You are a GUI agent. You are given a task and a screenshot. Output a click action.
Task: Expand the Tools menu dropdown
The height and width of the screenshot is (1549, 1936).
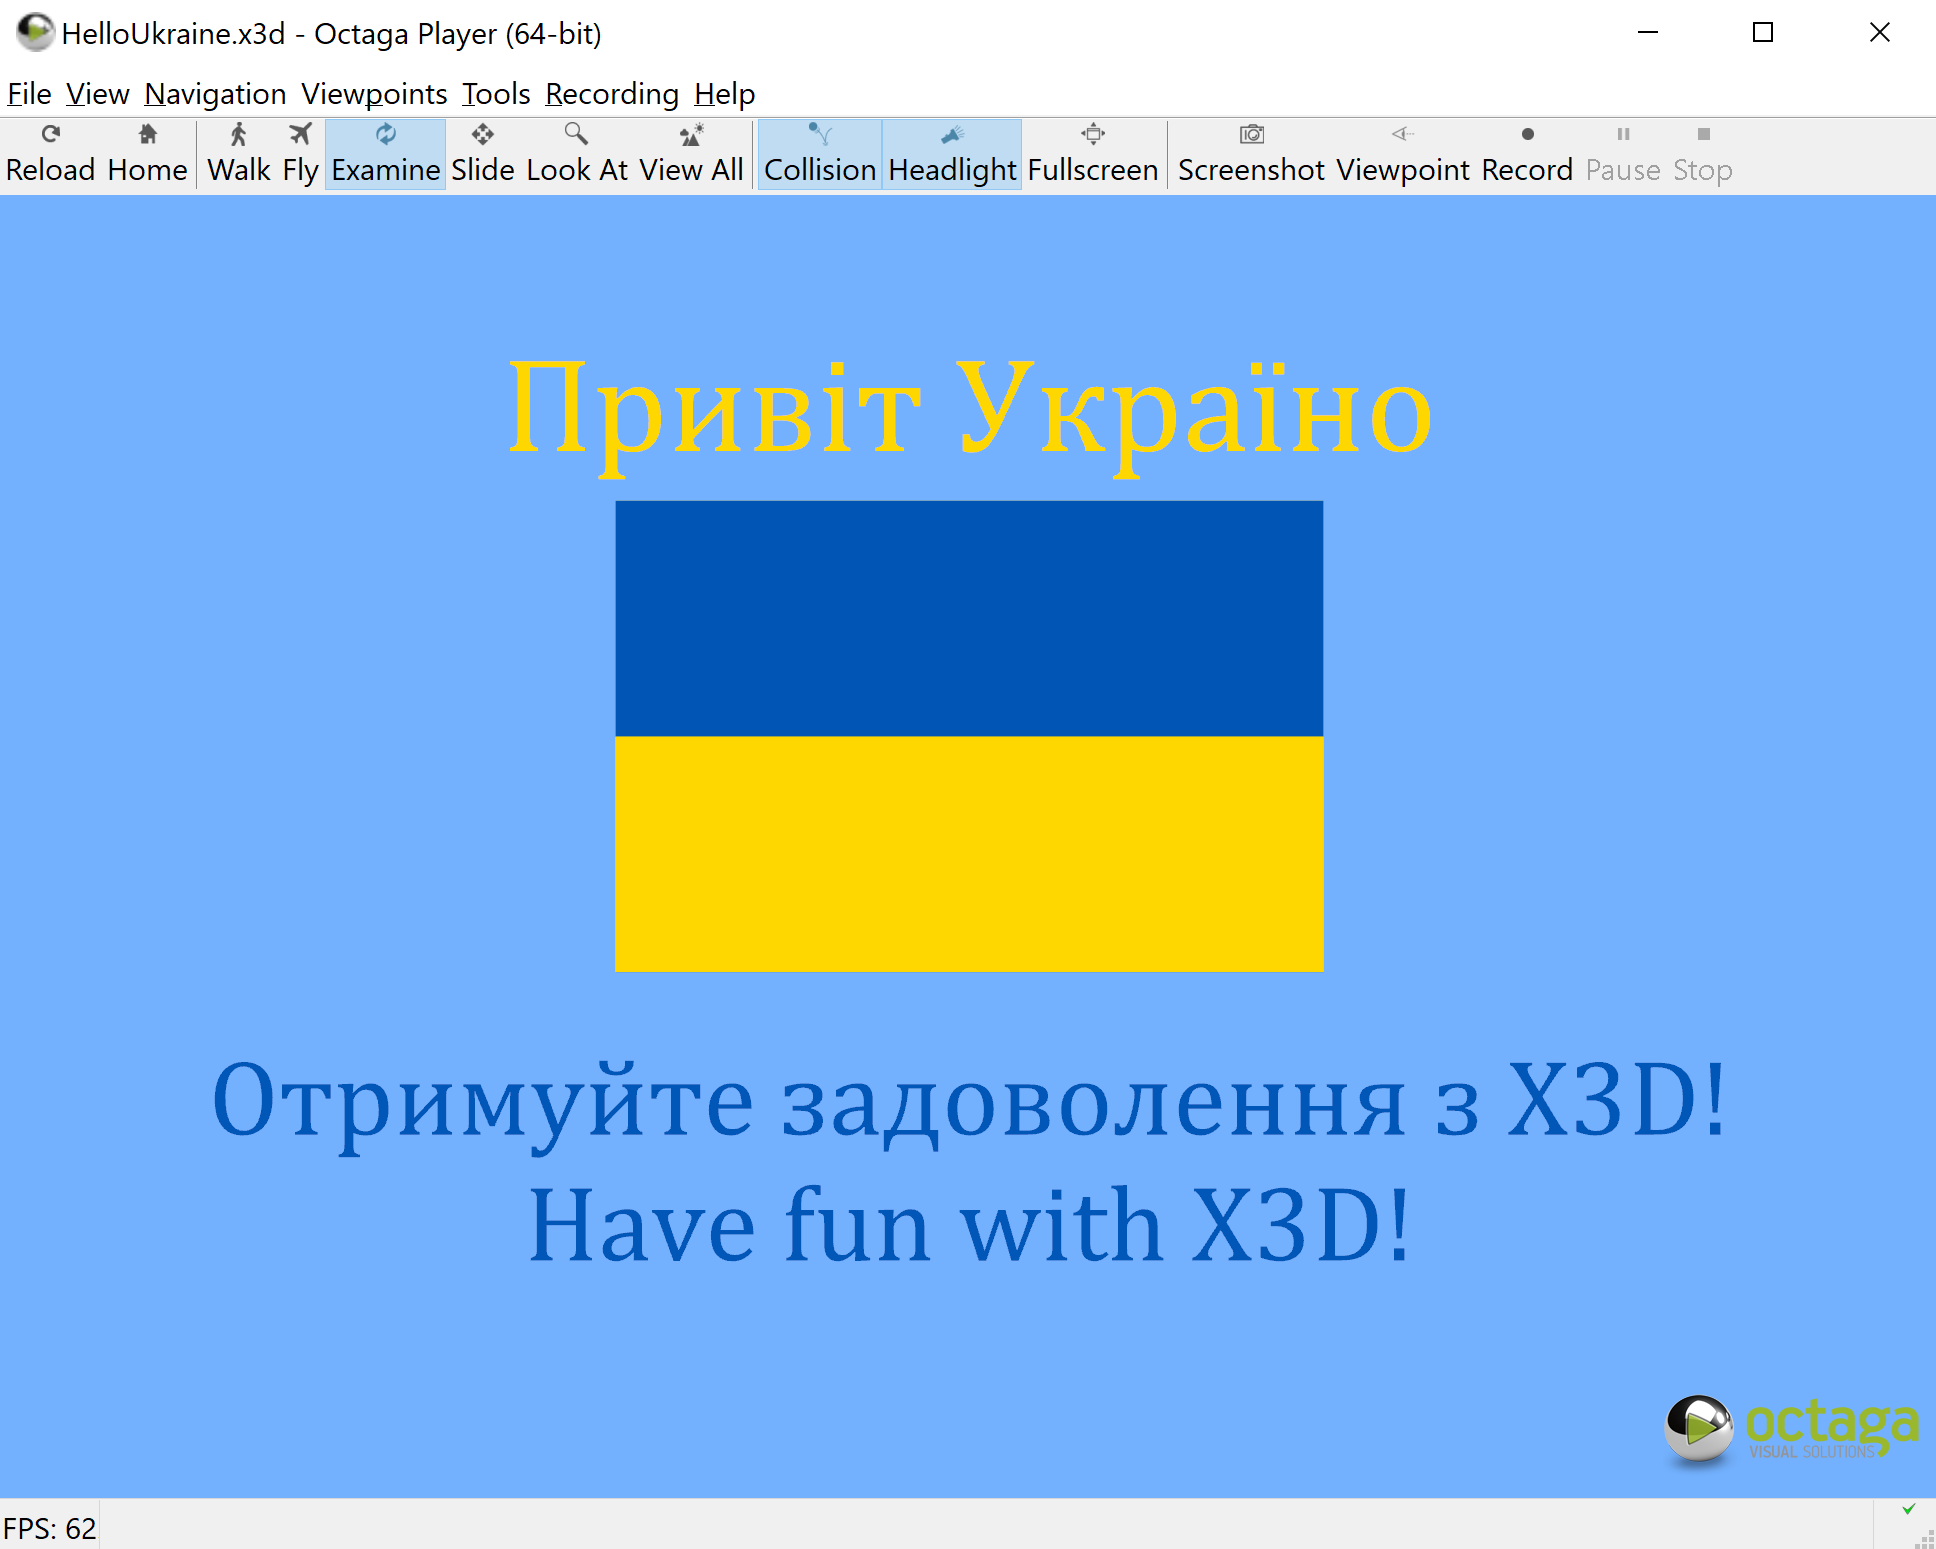495,94
